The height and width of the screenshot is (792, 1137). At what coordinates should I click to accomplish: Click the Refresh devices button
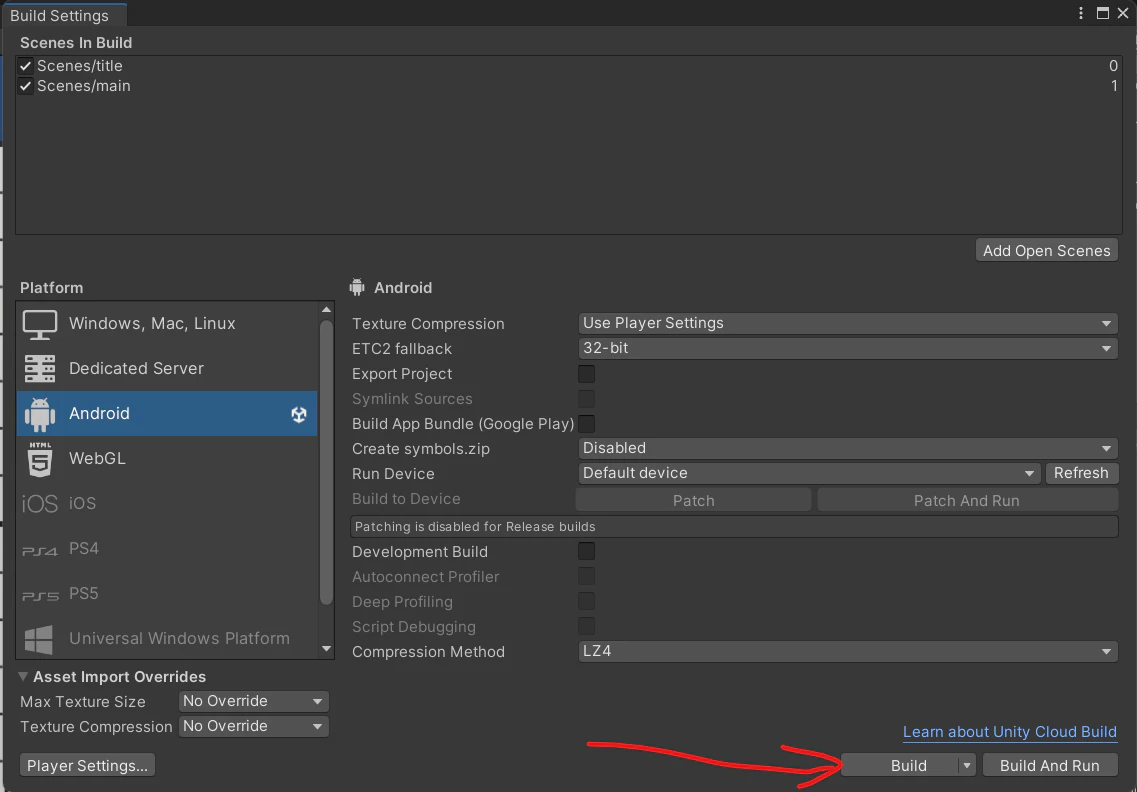(1081, 473)
